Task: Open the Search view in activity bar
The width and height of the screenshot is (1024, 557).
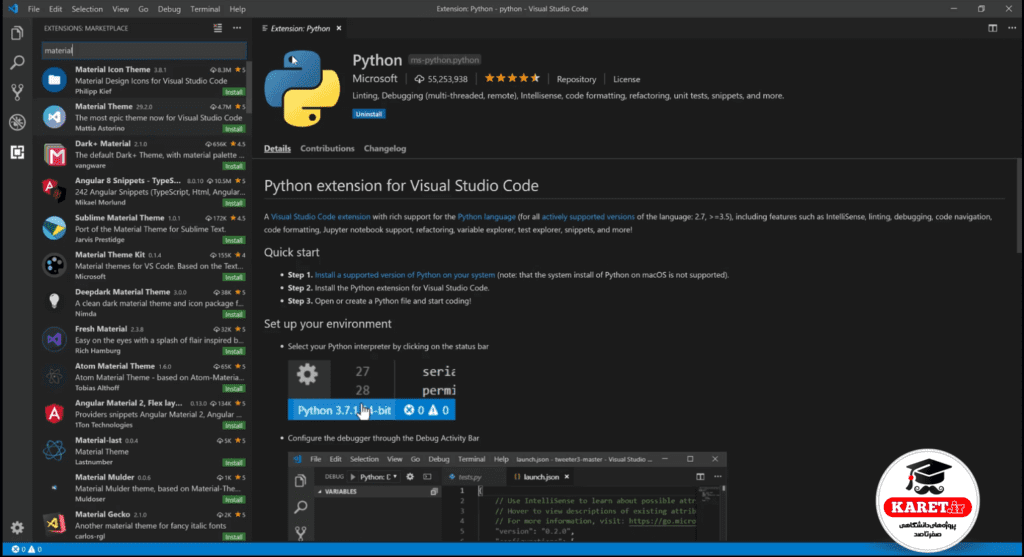Action: 17,63
